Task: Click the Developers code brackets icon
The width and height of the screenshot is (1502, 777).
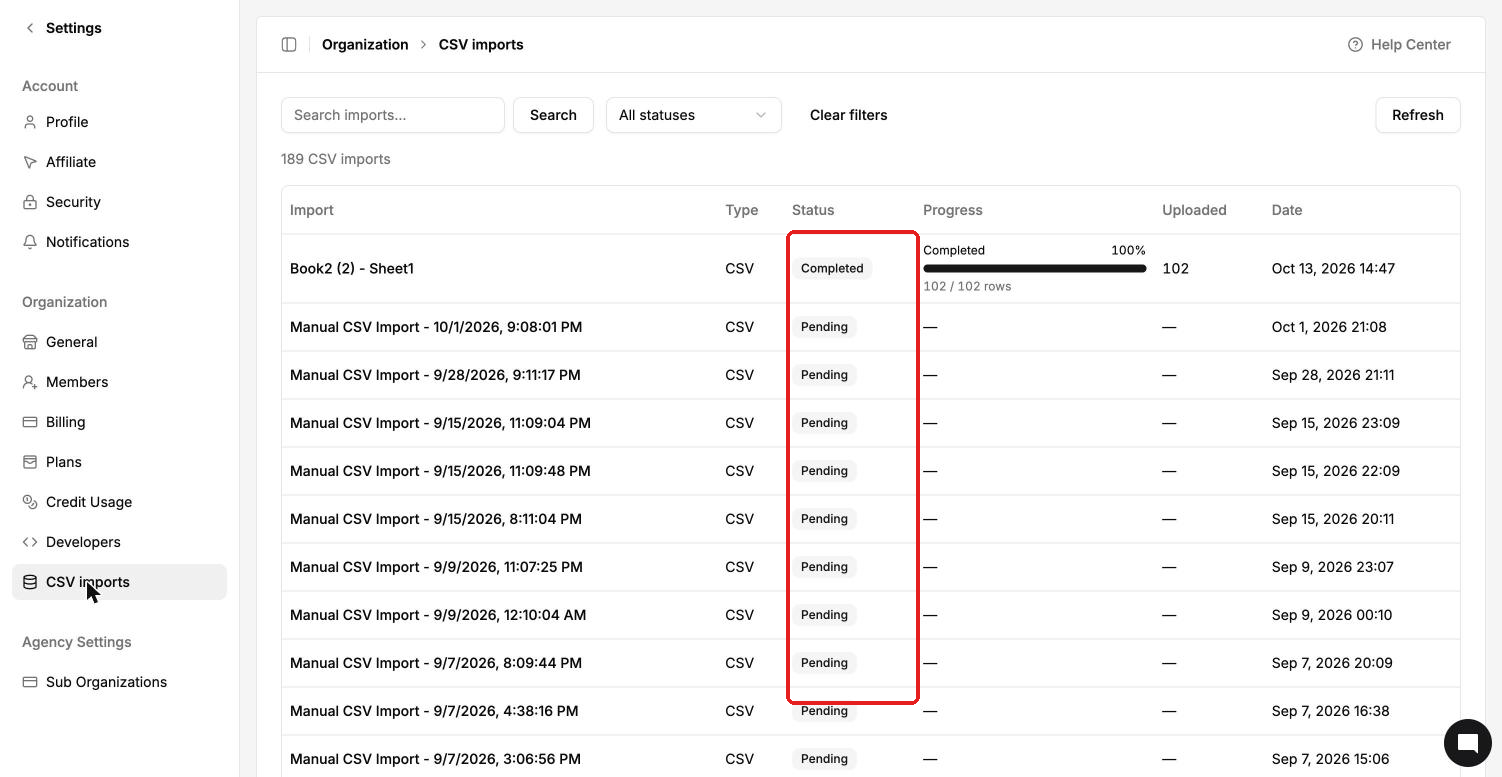Action: [x=30, y=542]
